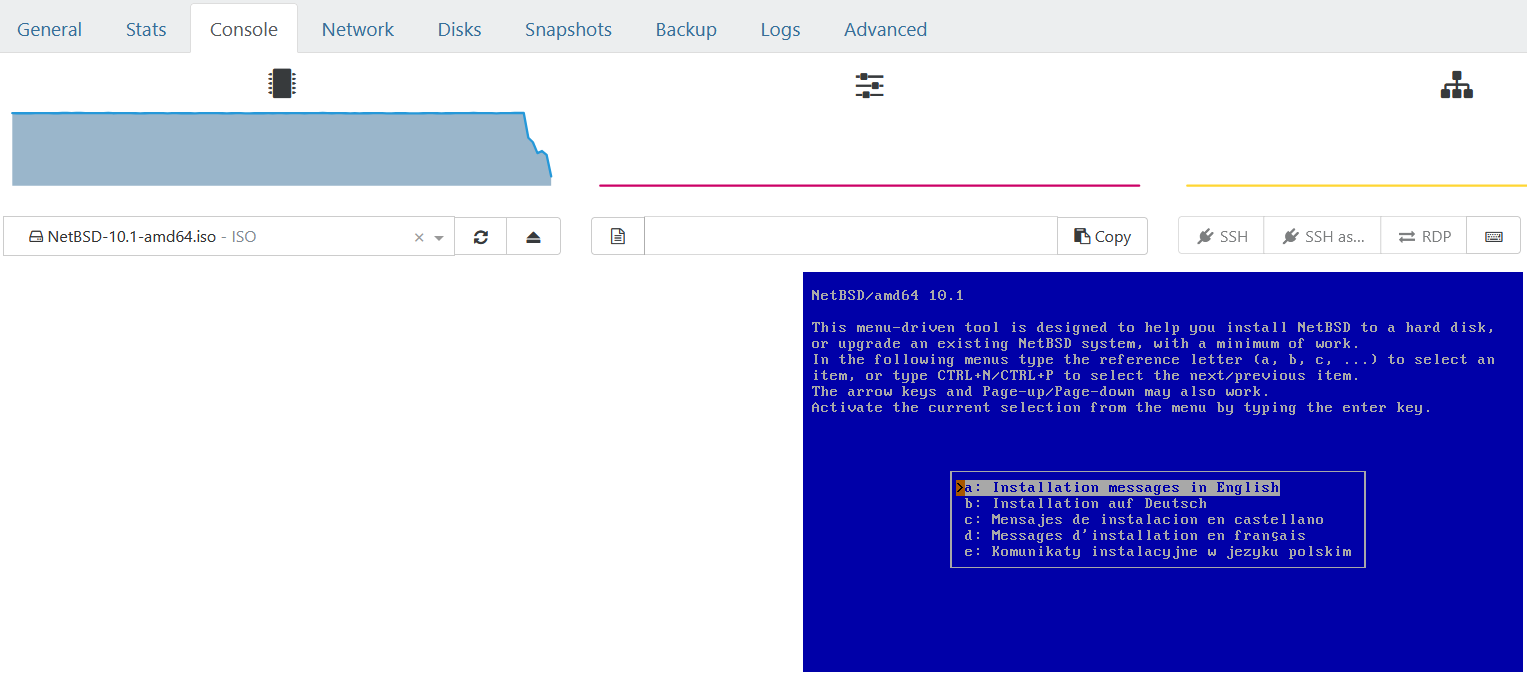
Task: Click the CPU chip icon
Action: (x=283, y=84)
